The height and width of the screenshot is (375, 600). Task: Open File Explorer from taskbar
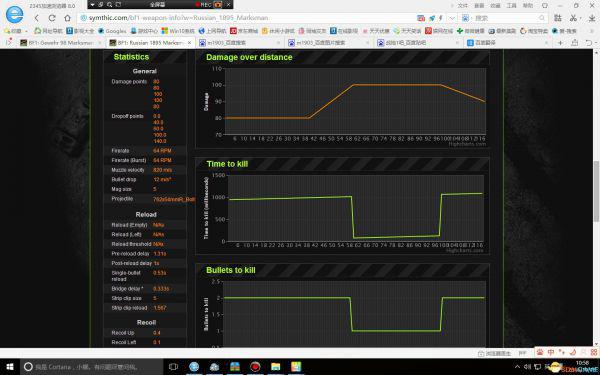click(x=276, y=367)
